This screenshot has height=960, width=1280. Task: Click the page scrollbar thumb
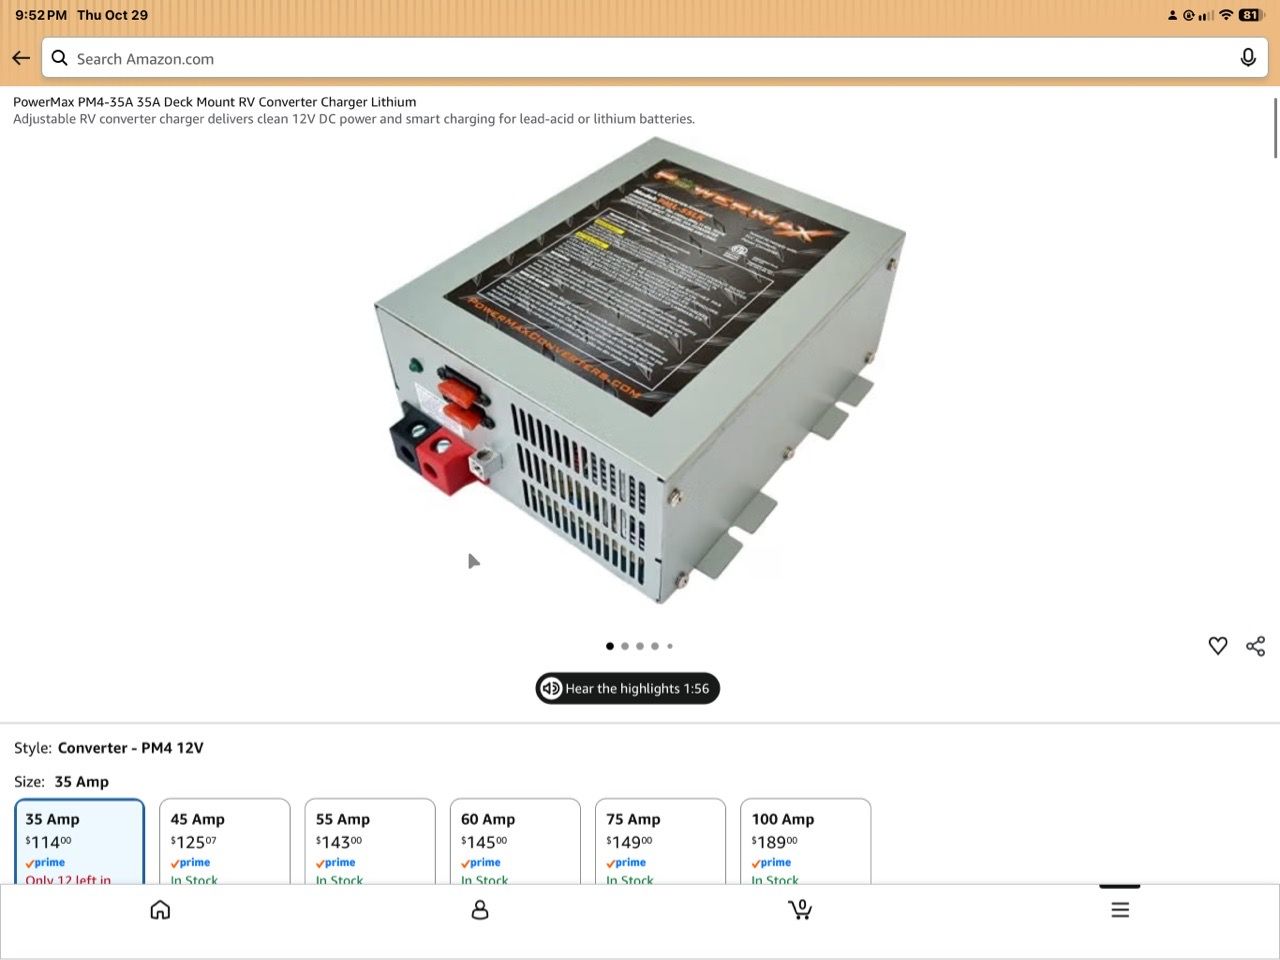[1275, 127]
